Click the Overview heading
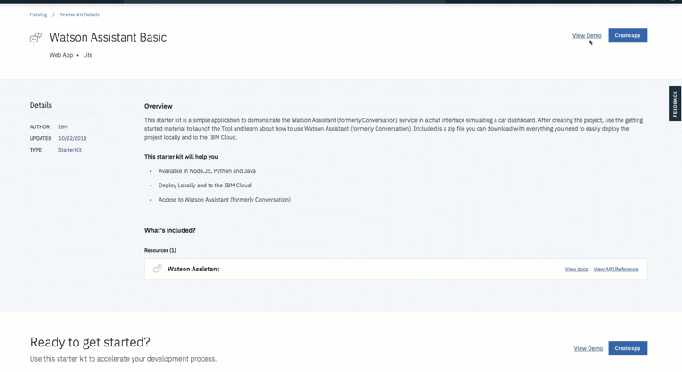The width and height of the screenshot is (682, 372). tap(158, 106)
